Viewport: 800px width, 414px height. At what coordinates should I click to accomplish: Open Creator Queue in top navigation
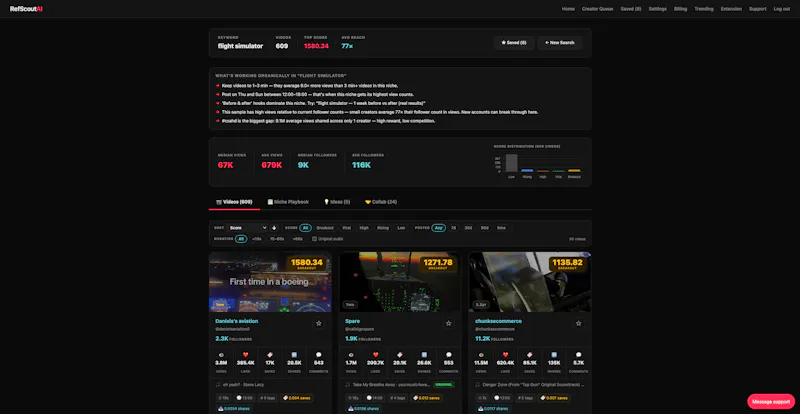tap(597, 9)
